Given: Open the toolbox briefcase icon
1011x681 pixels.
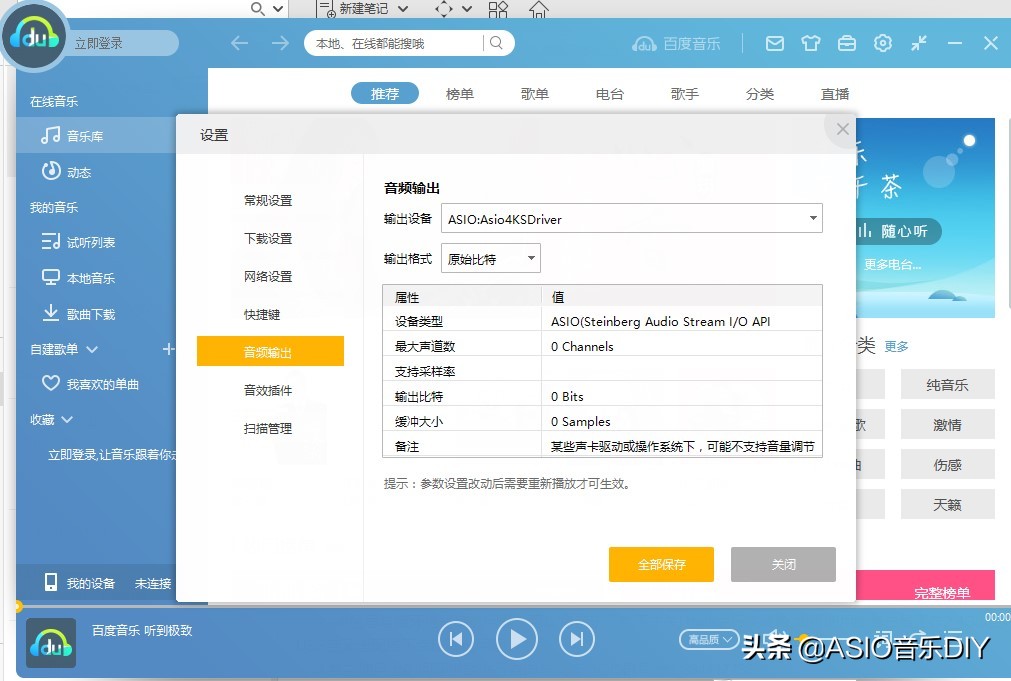Looking at the screenshot, I should pos(846,43).
